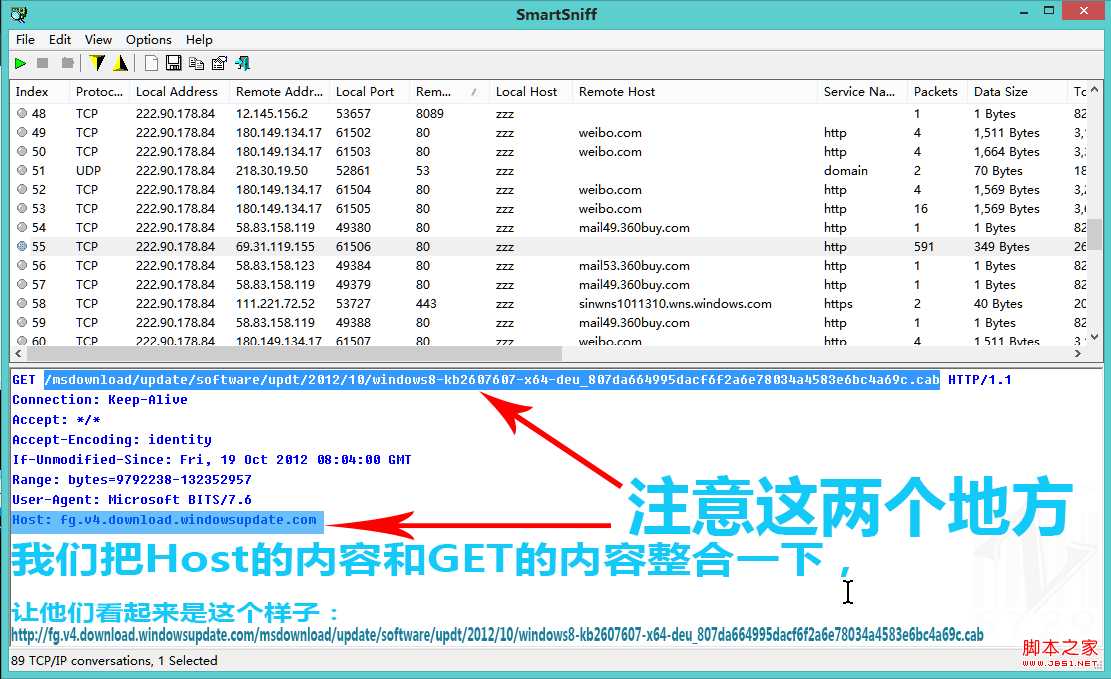
Task: Sort by Remote Host column header
Action: point(694,91)
